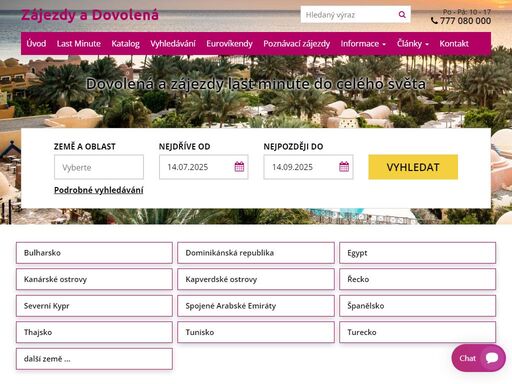This screenshot has height=384, width=512.
Task: Open the Katalog menu item
Action: point(126,44)
